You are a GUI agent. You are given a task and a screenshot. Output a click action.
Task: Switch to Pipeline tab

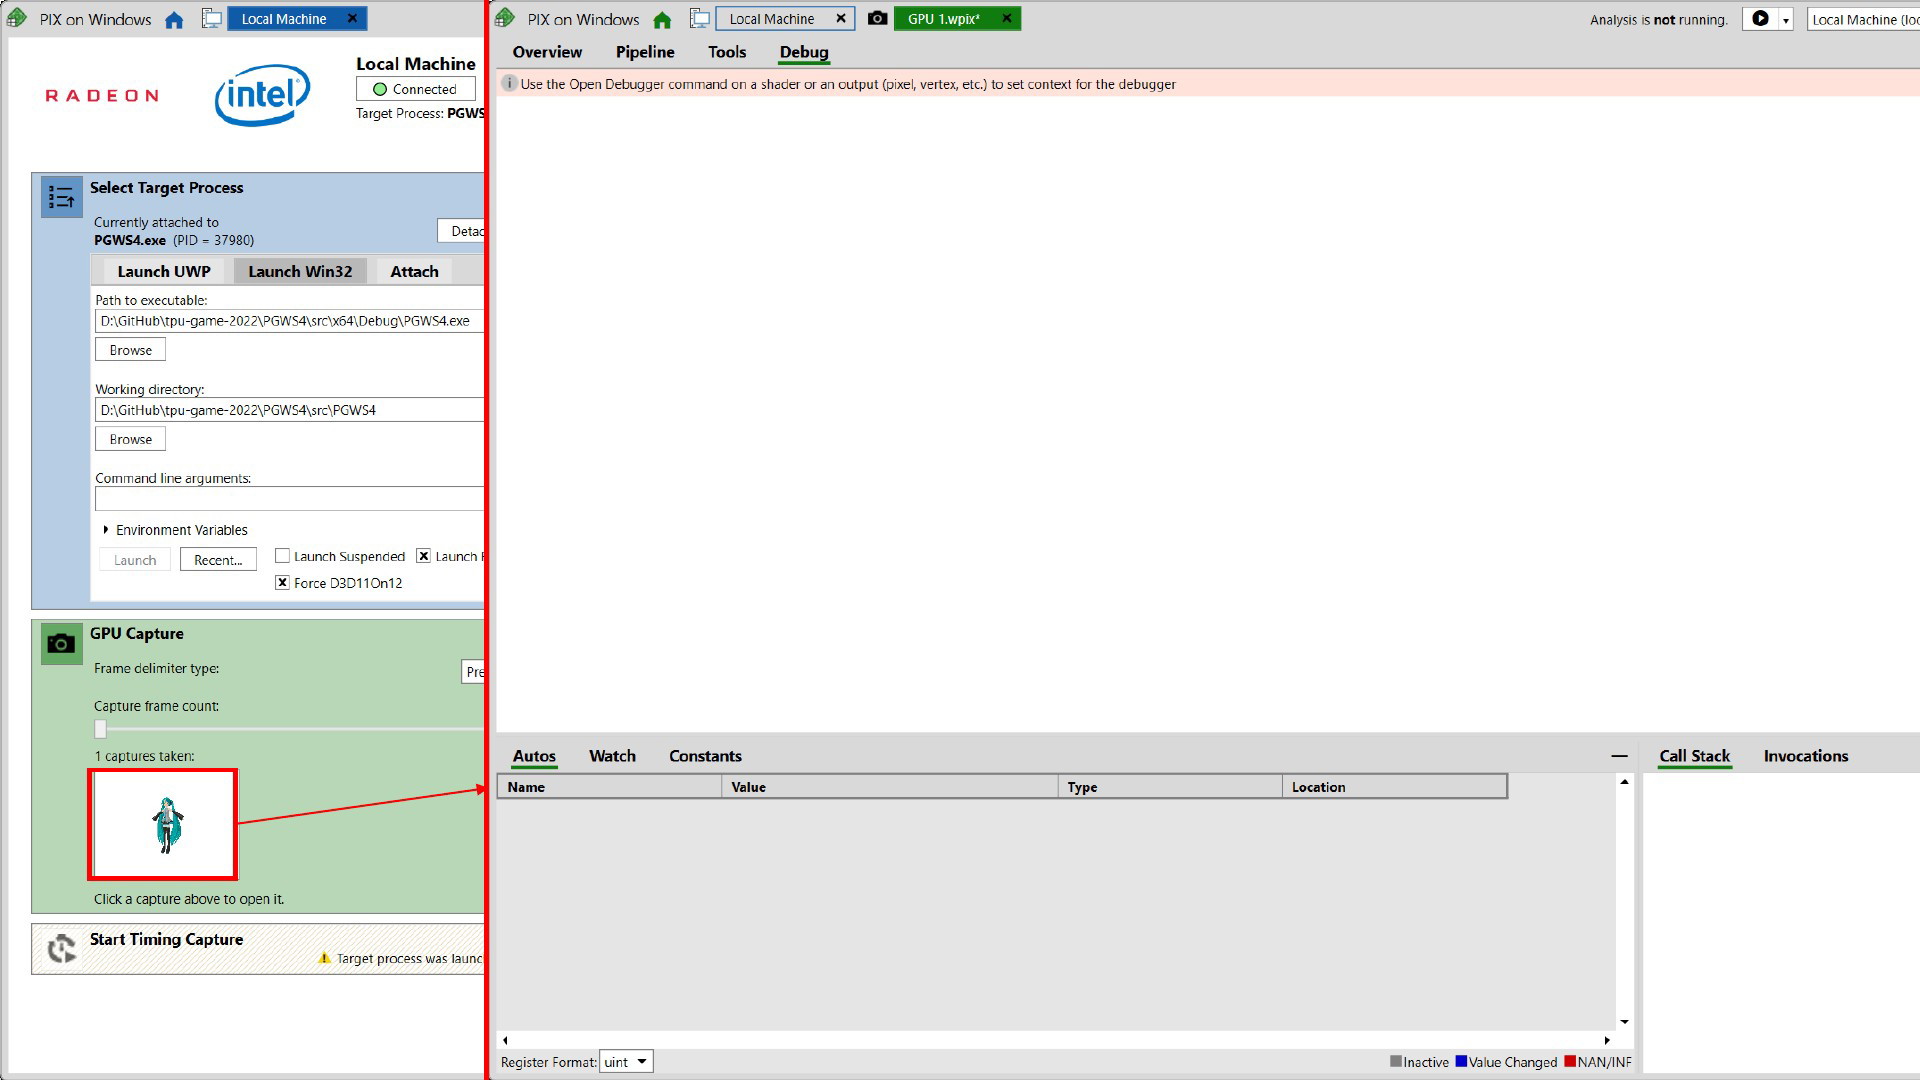click(x=645, y=52)
